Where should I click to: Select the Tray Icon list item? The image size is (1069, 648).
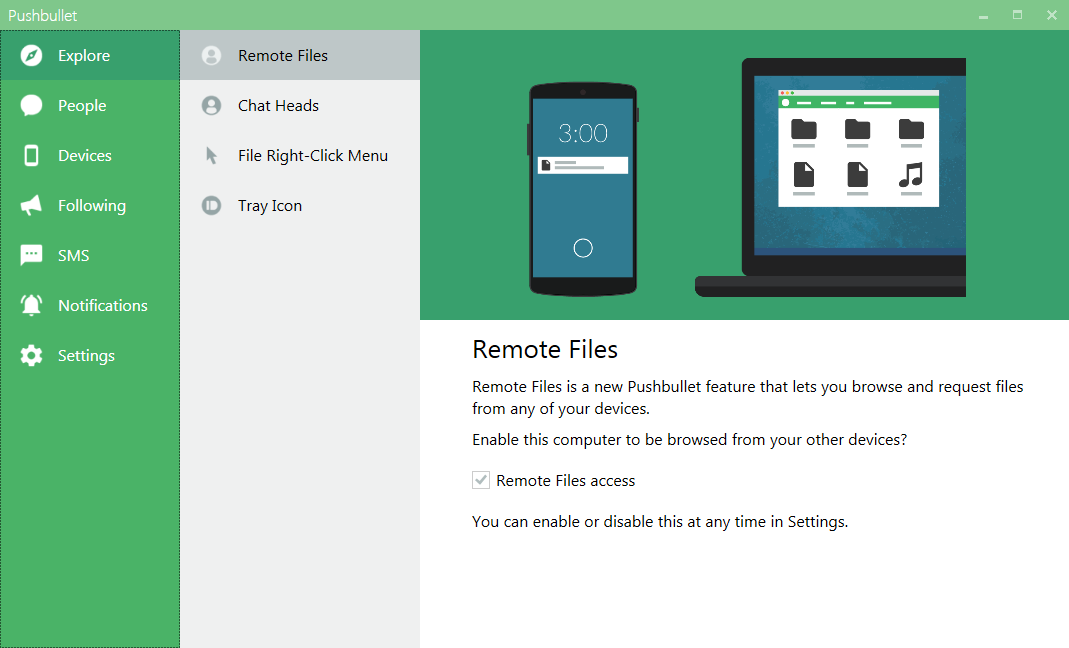[x=300, y=205]
